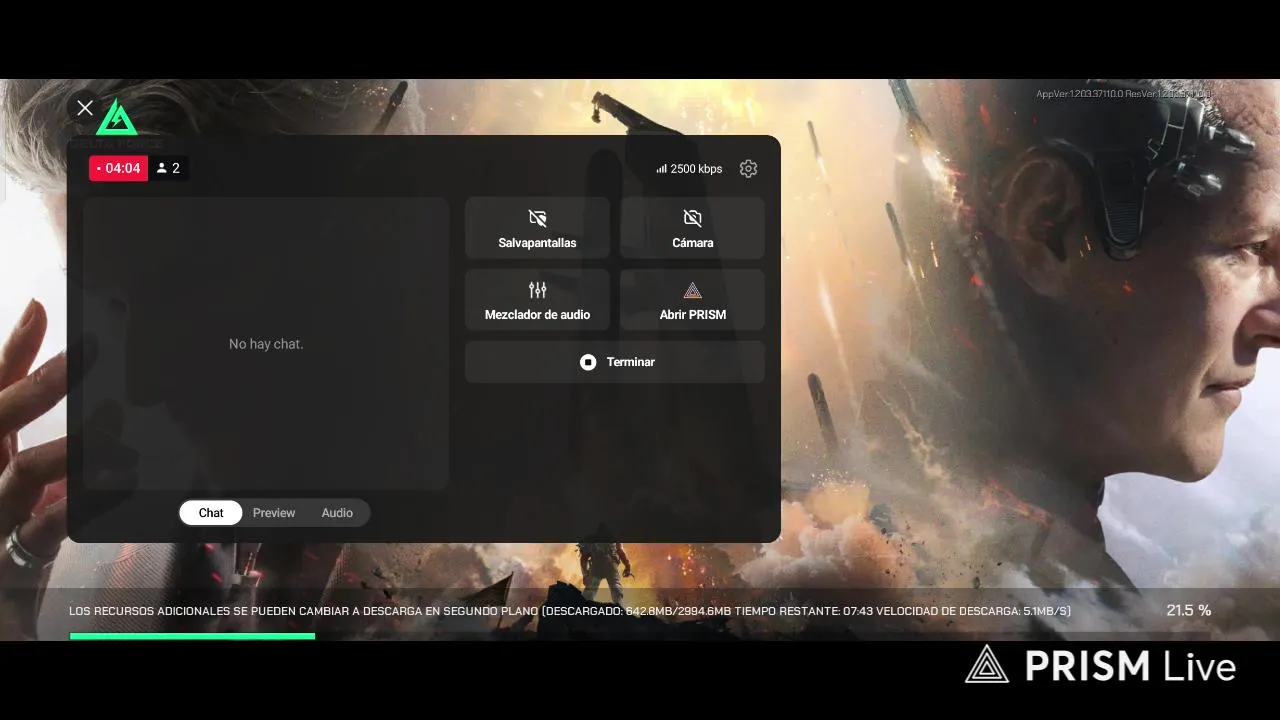This screenshot has width=1280, height=720.
Task: Click the Abrir PRISM button
Action: 692,300
